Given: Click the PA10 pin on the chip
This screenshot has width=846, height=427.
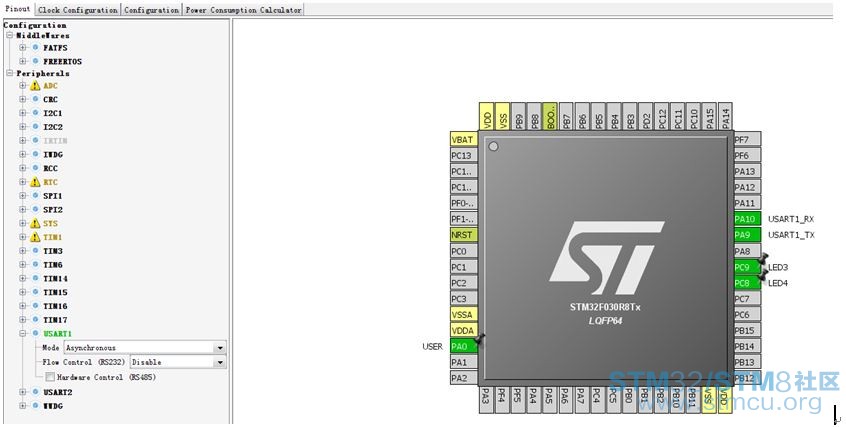Looking at the screenshot, I should point(747,219).
